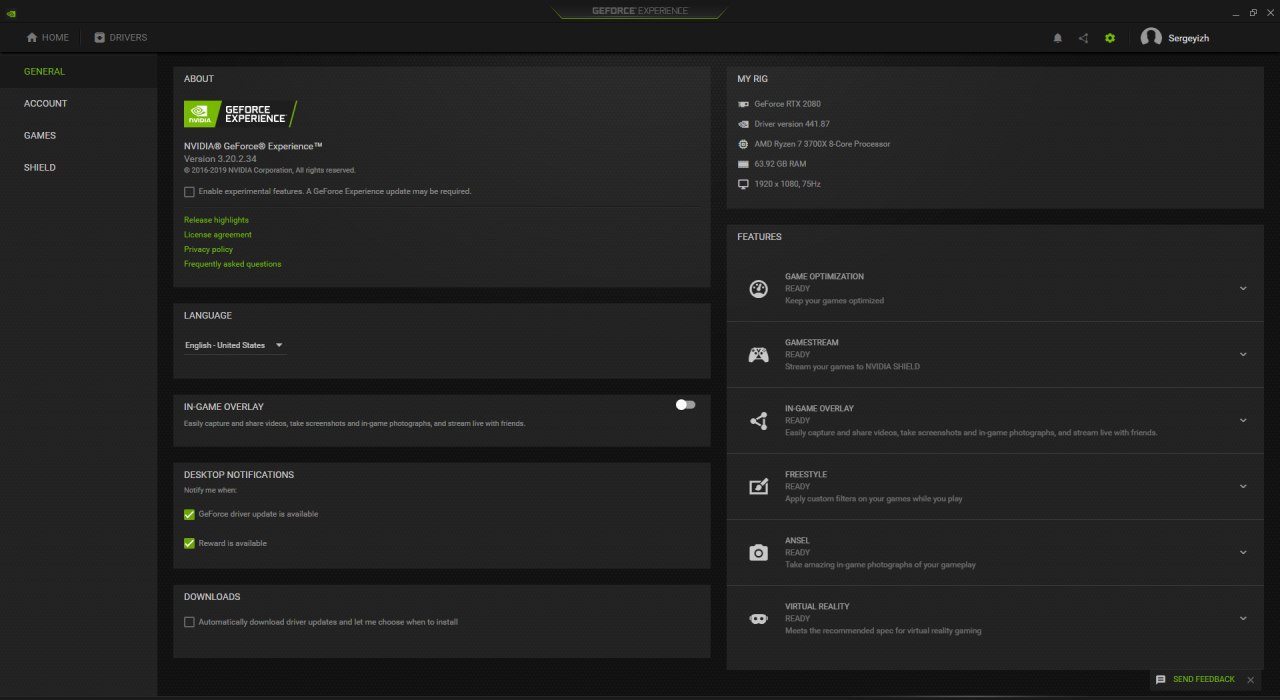Click the GeForce Experience logo in About
Viewport: 1280px width, 700px height.
pyautogui.click(x=240, y=114)
